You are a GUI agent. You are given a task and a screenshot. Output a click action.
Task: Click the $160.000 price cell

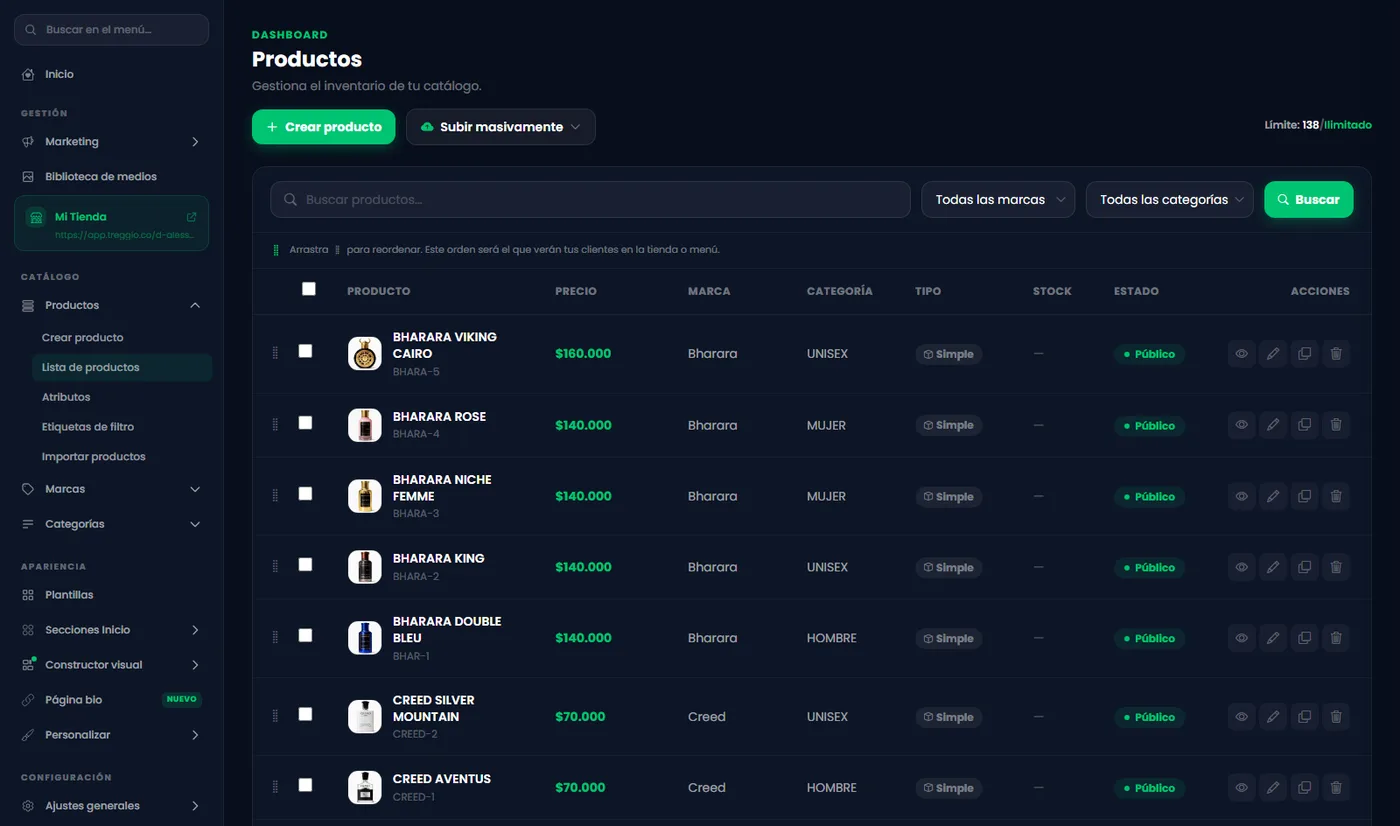tap(583, 354)
